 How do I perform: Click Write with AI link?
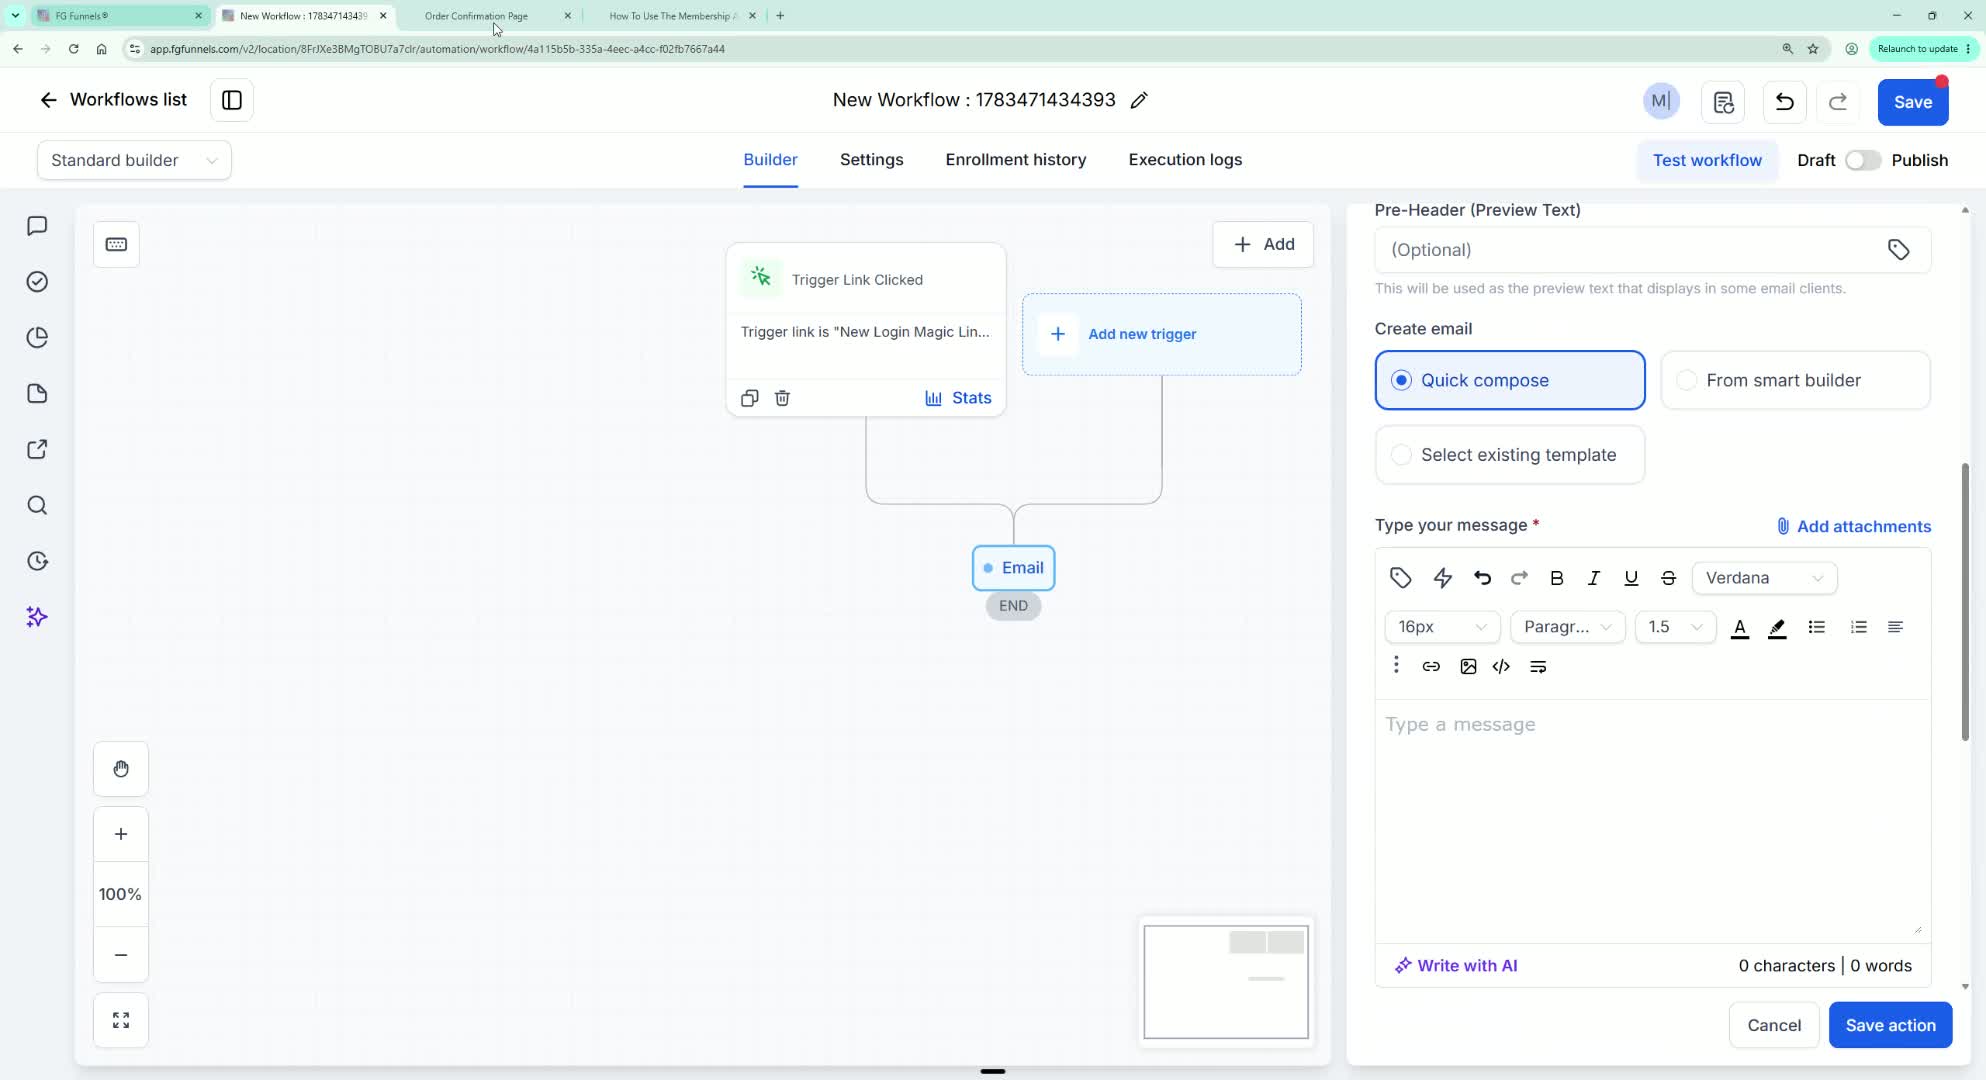pos(1456,966)
